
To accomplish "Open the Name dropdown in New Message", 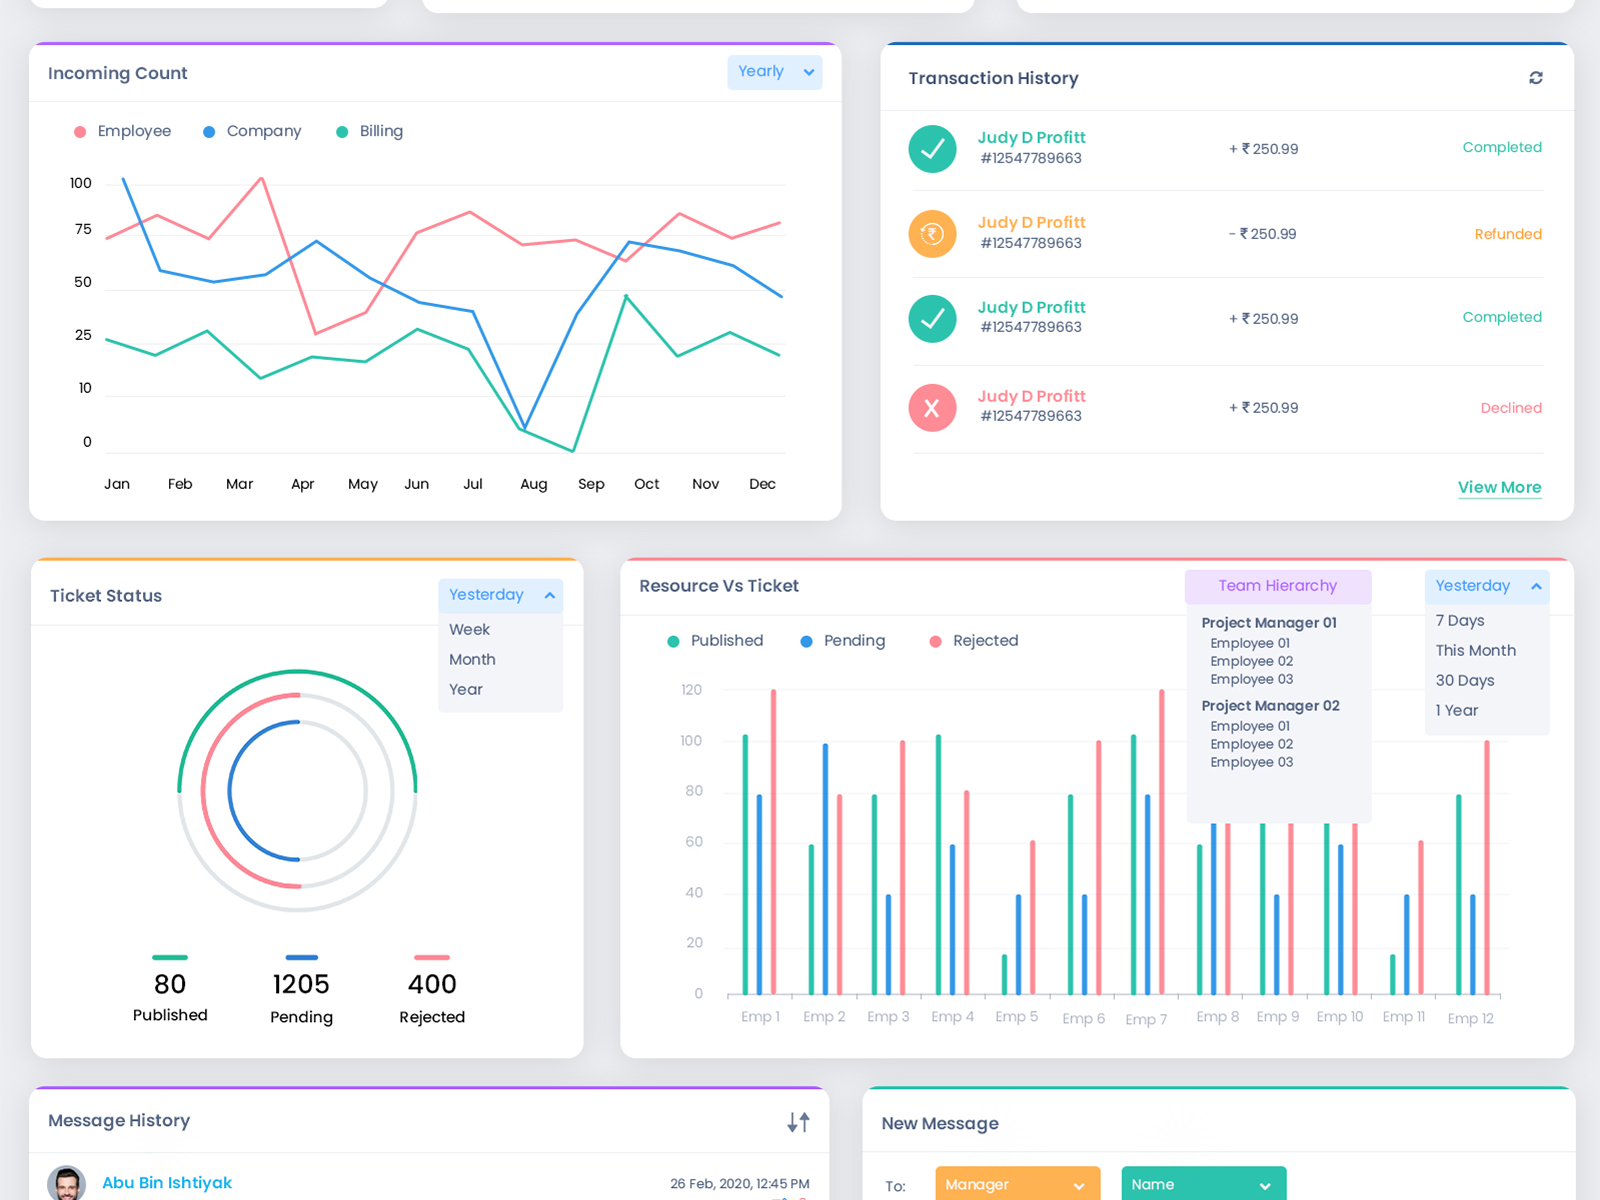I will [x=1203, y=1183].
